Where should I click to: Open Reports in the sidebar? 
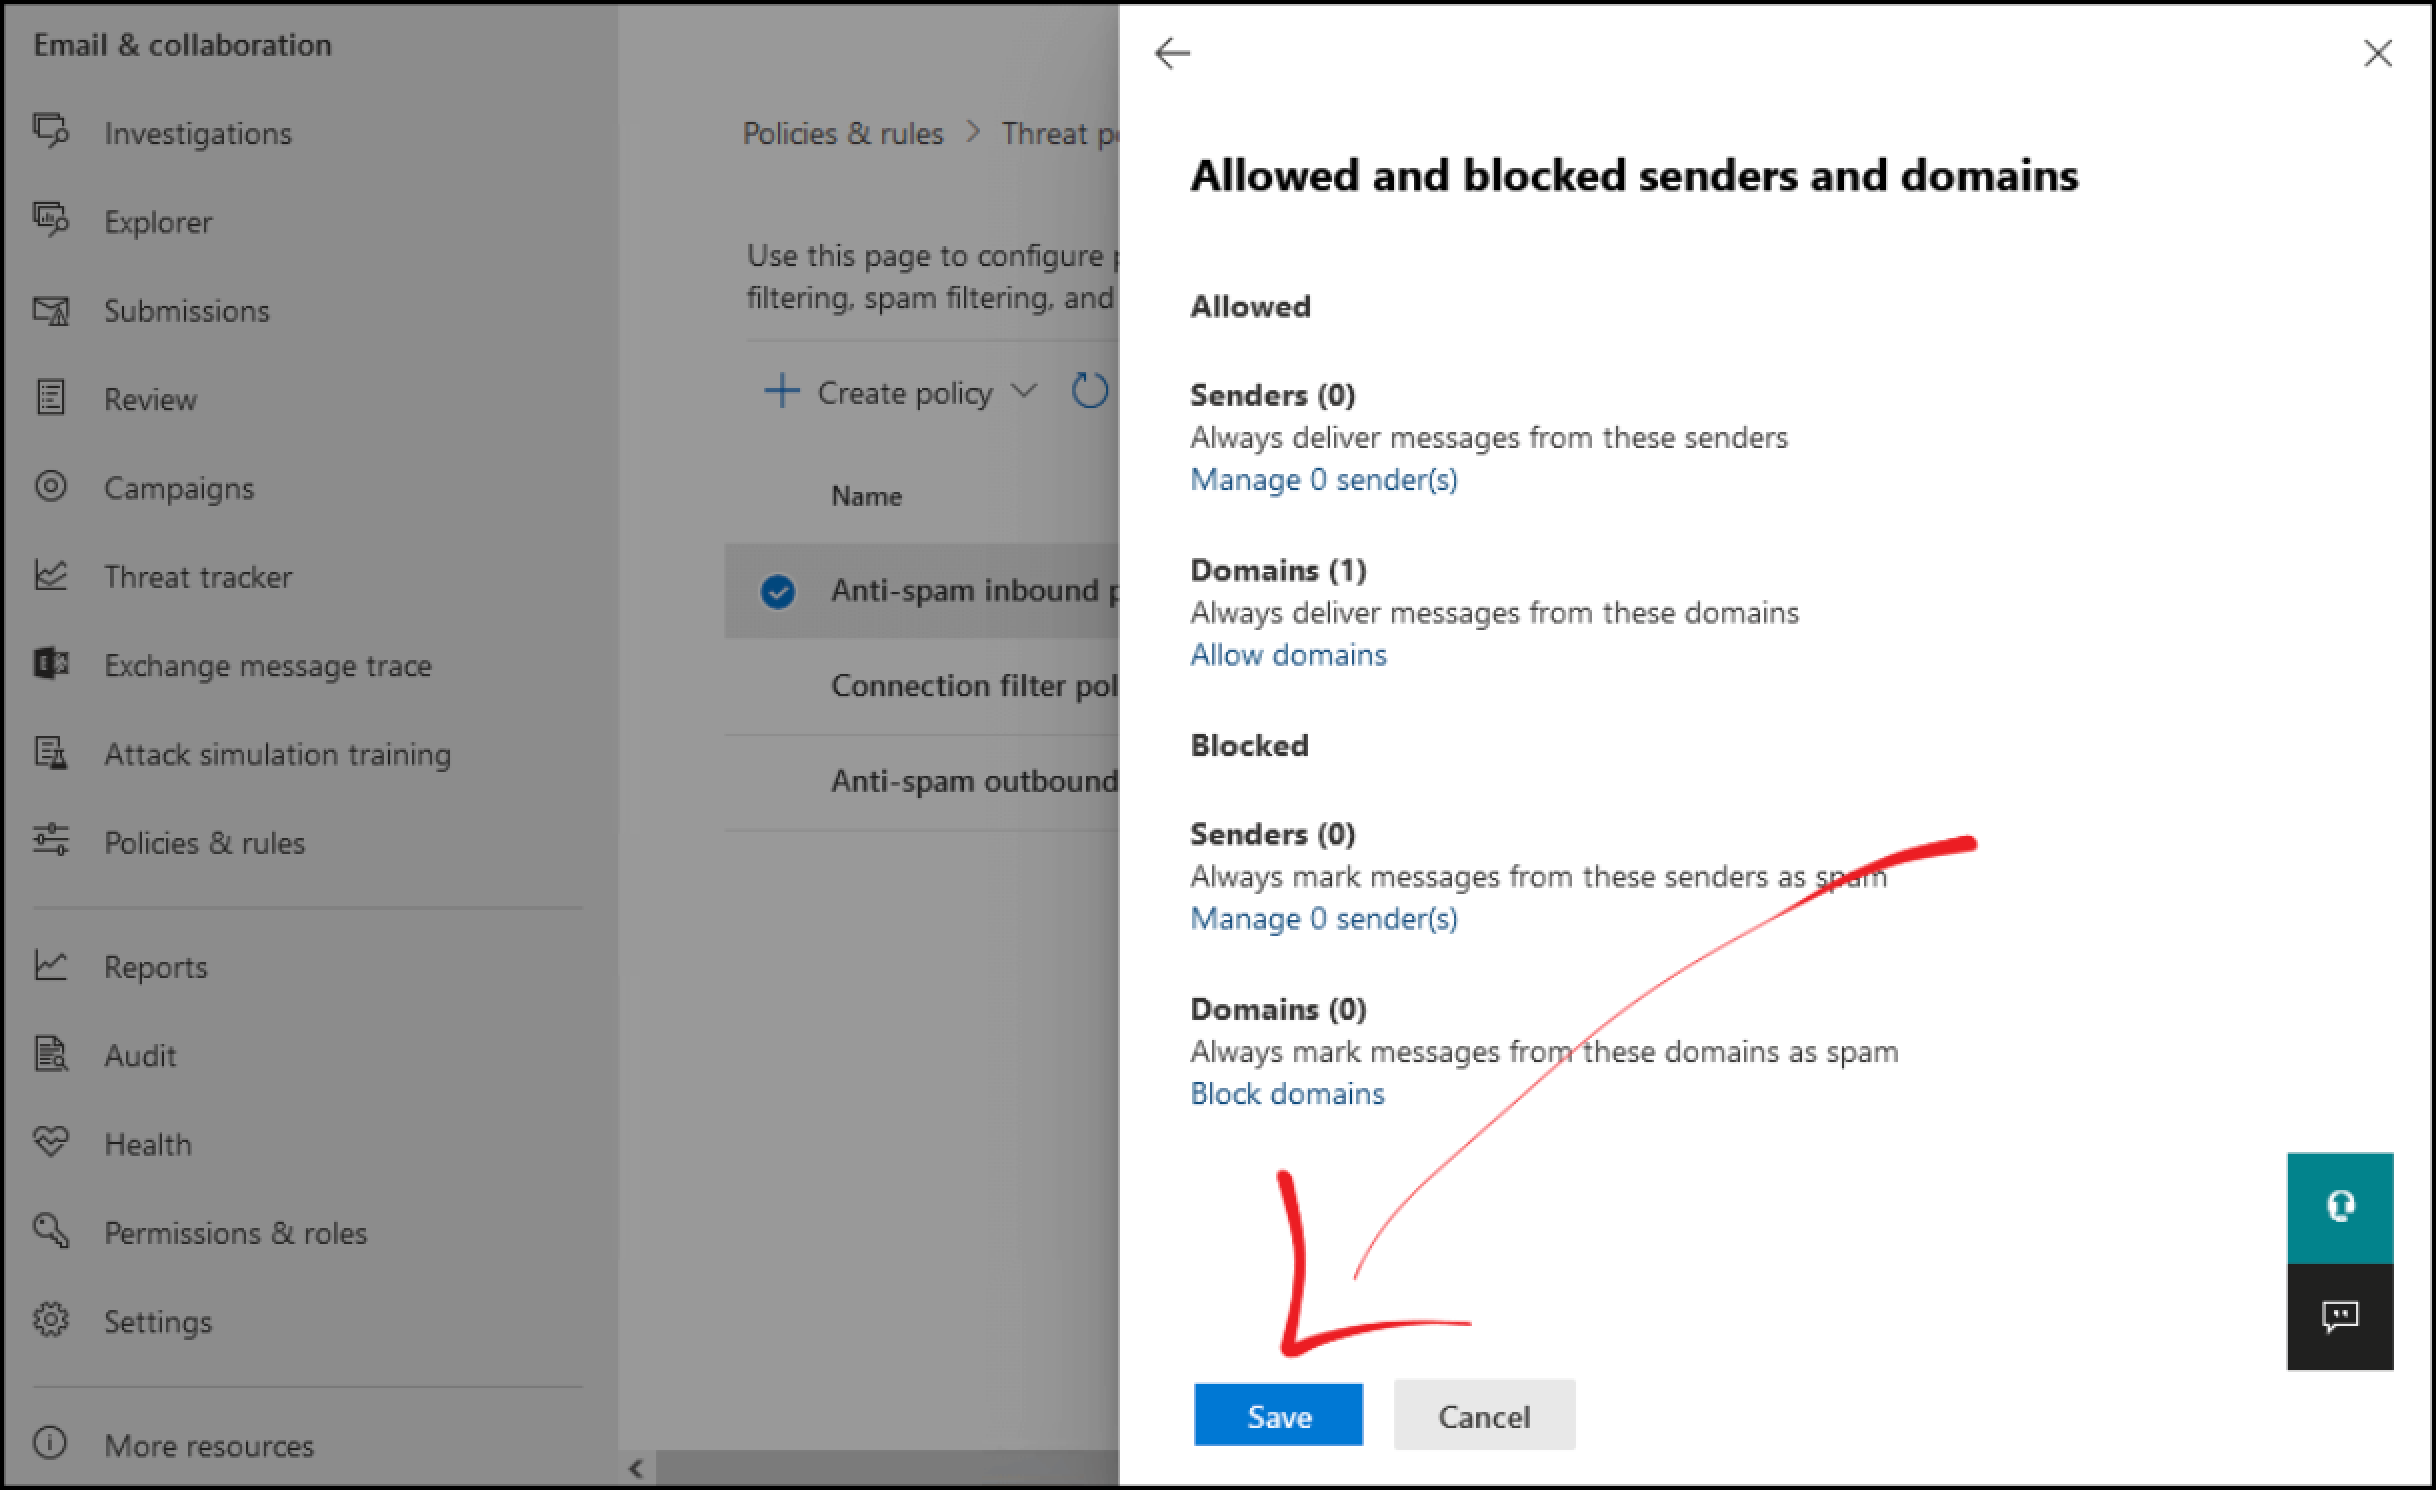(x=156, y=967)
